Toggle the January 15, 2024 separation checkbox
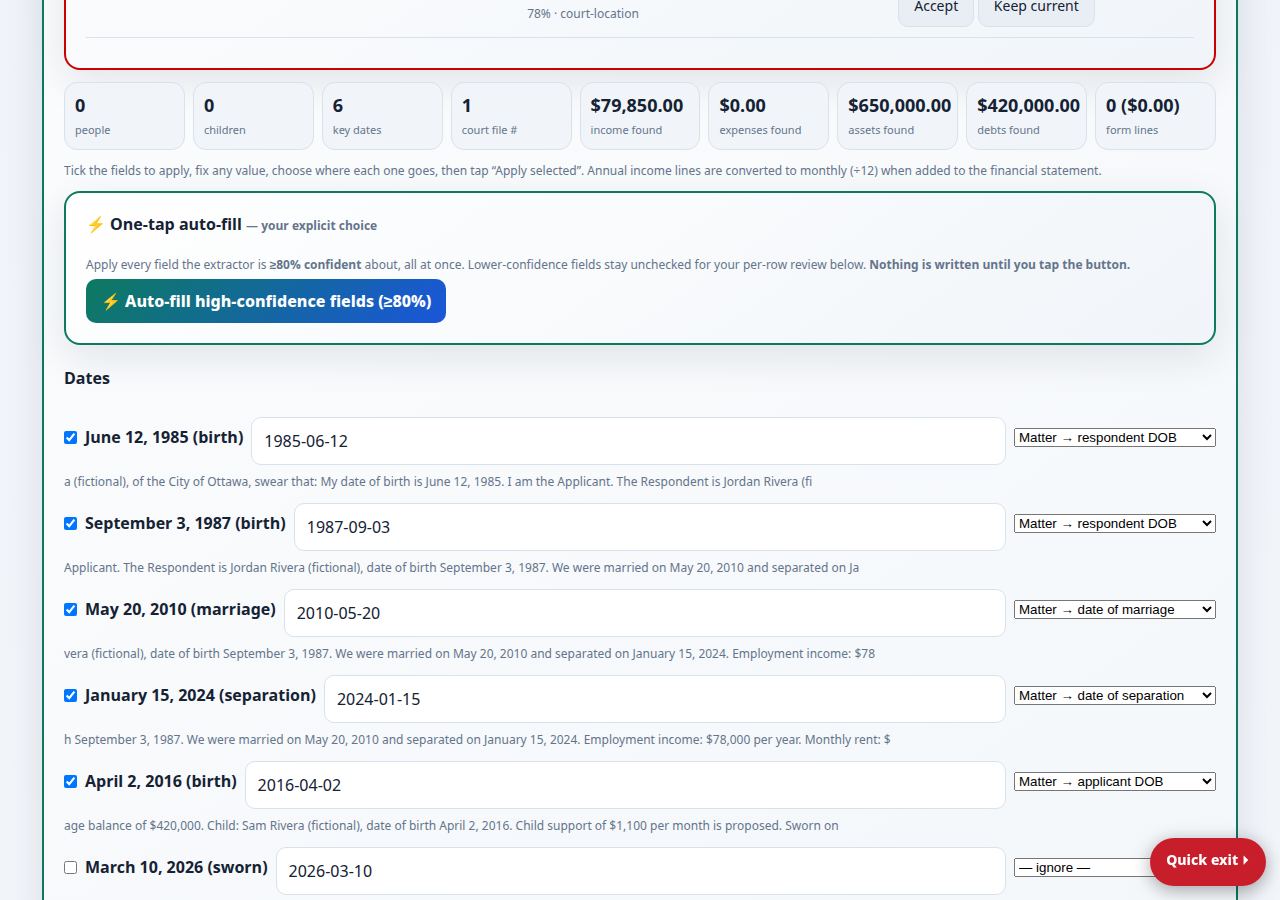The height and width of the screenshot is (900, 1280). [x=71, y=695]
